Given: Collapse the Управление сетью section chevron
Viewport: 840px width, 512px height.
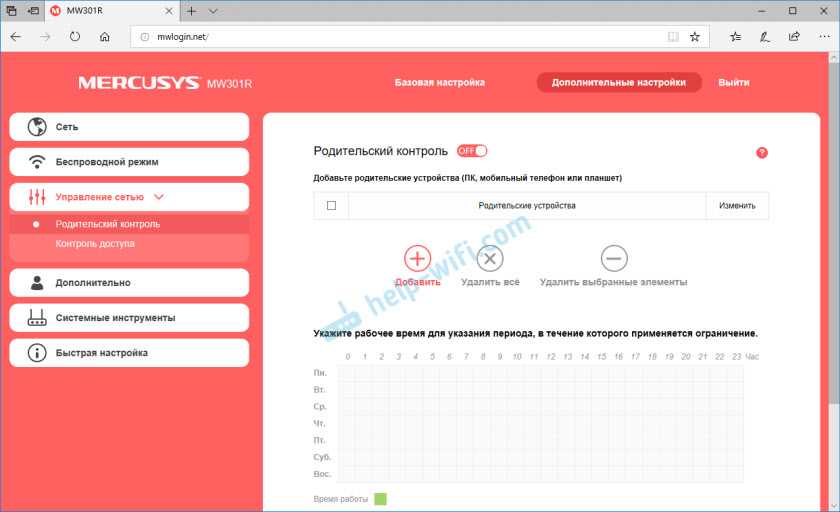Looking at the screenshot, I should pos(159,197).
